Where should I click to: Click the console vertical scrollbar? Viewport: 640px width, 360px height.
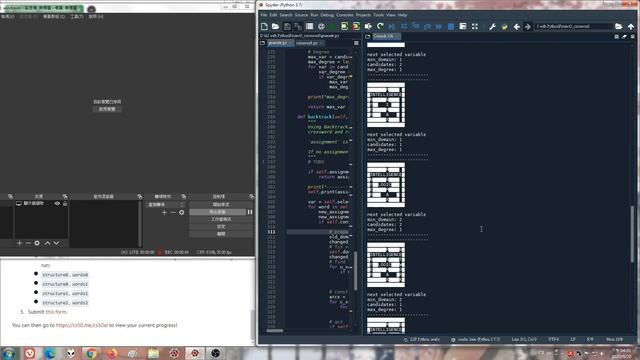point(633,234)
